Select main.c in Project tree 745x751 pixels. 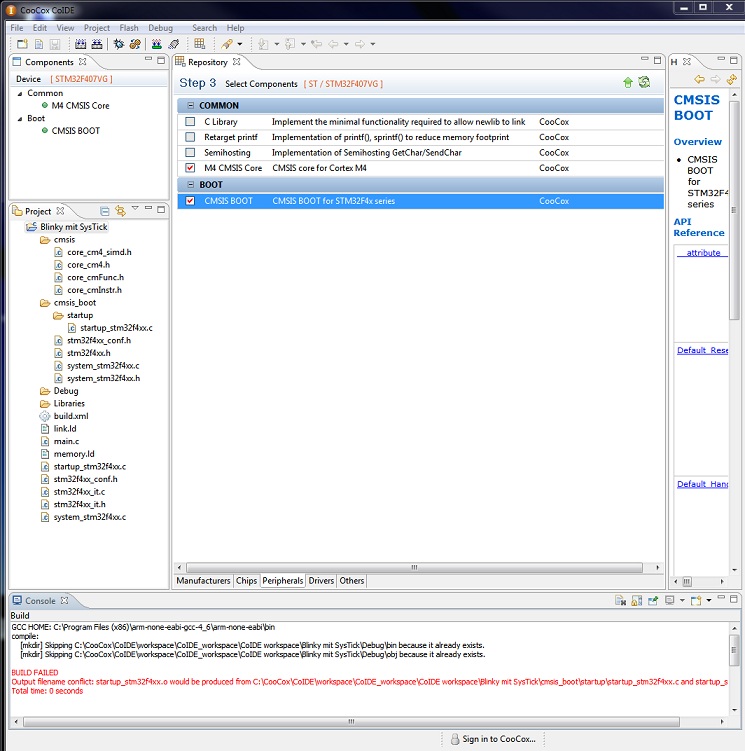(x=66, y=441)
